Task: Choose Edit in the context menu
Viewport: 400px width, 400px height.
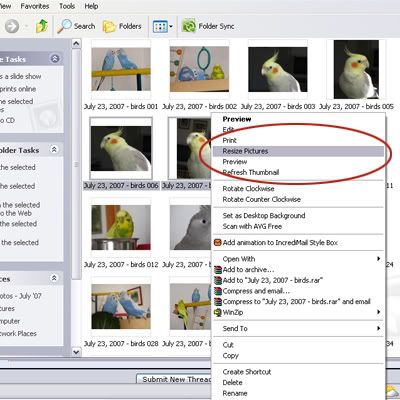Action: [x=298, y=129]
